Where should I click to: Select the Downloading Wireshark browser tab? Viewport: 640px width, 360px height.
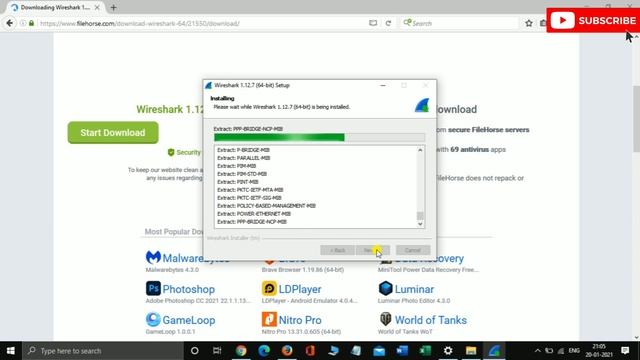tap(56, 7)
